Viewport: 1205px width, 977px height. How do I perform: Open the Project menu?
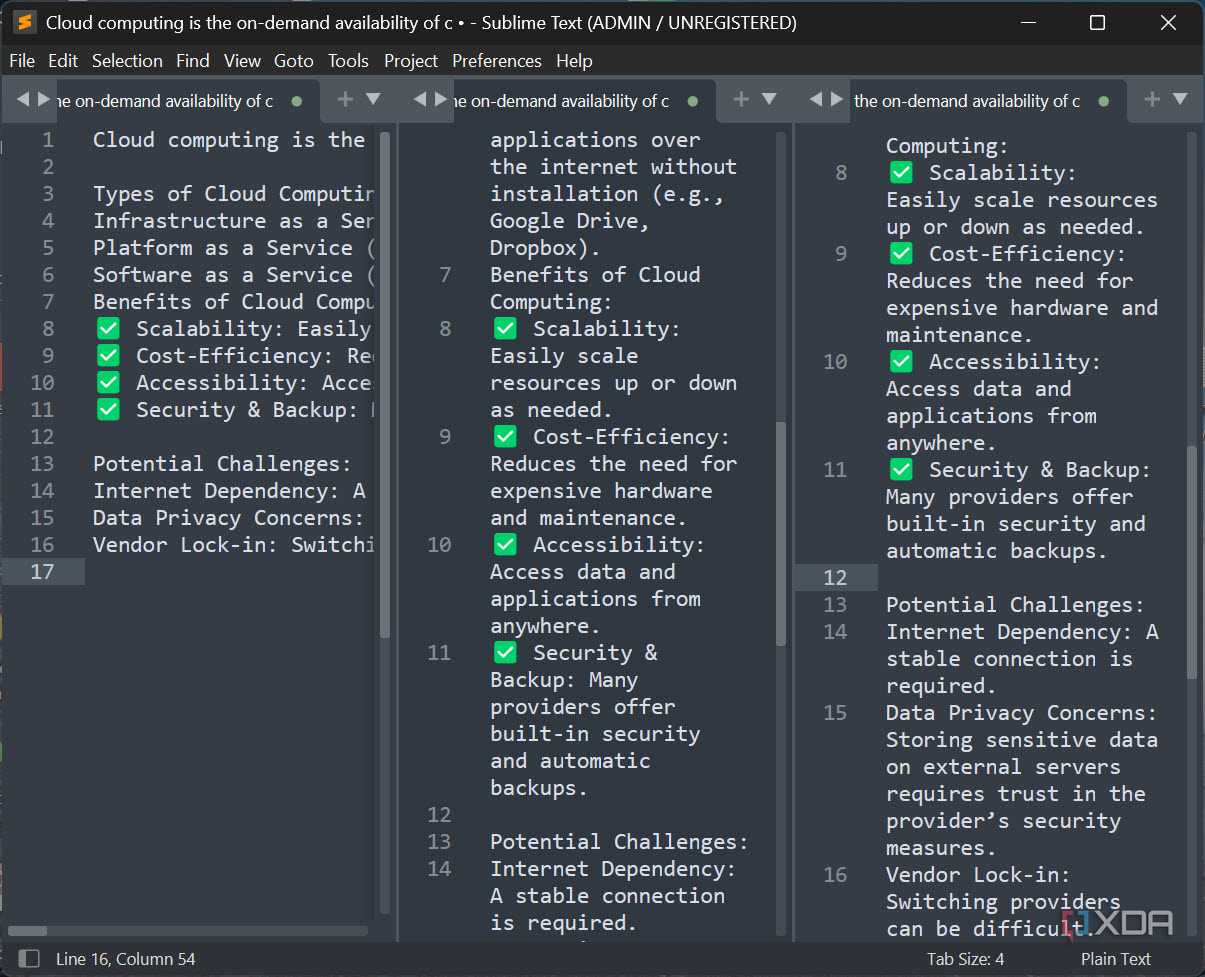coord(411,61)
